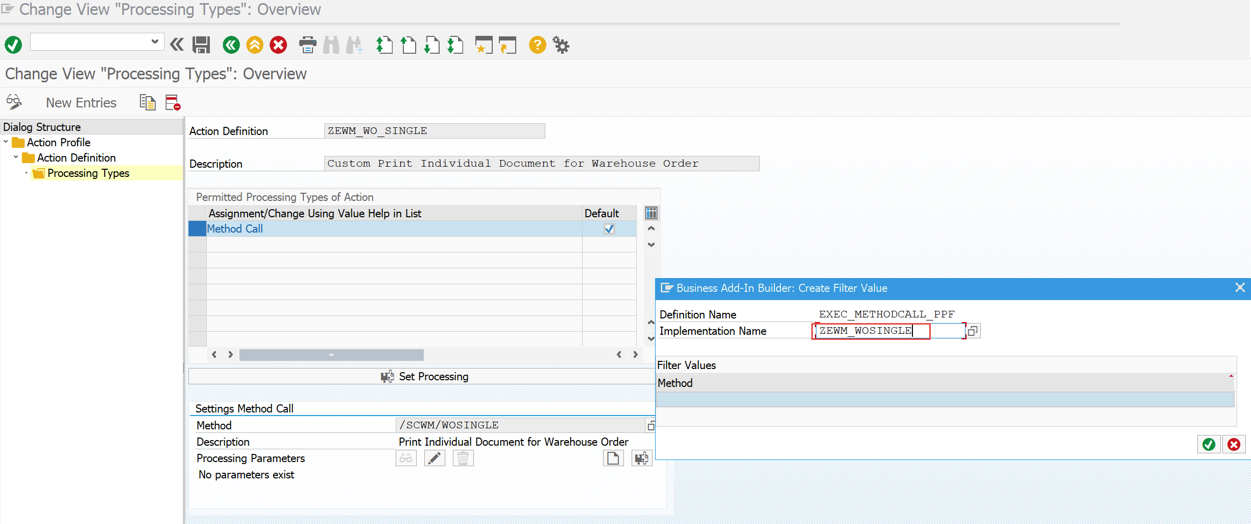Viewport: 1251px width, 524px height.
Task: Go to Last Page icon
Action: click(456, 45)
